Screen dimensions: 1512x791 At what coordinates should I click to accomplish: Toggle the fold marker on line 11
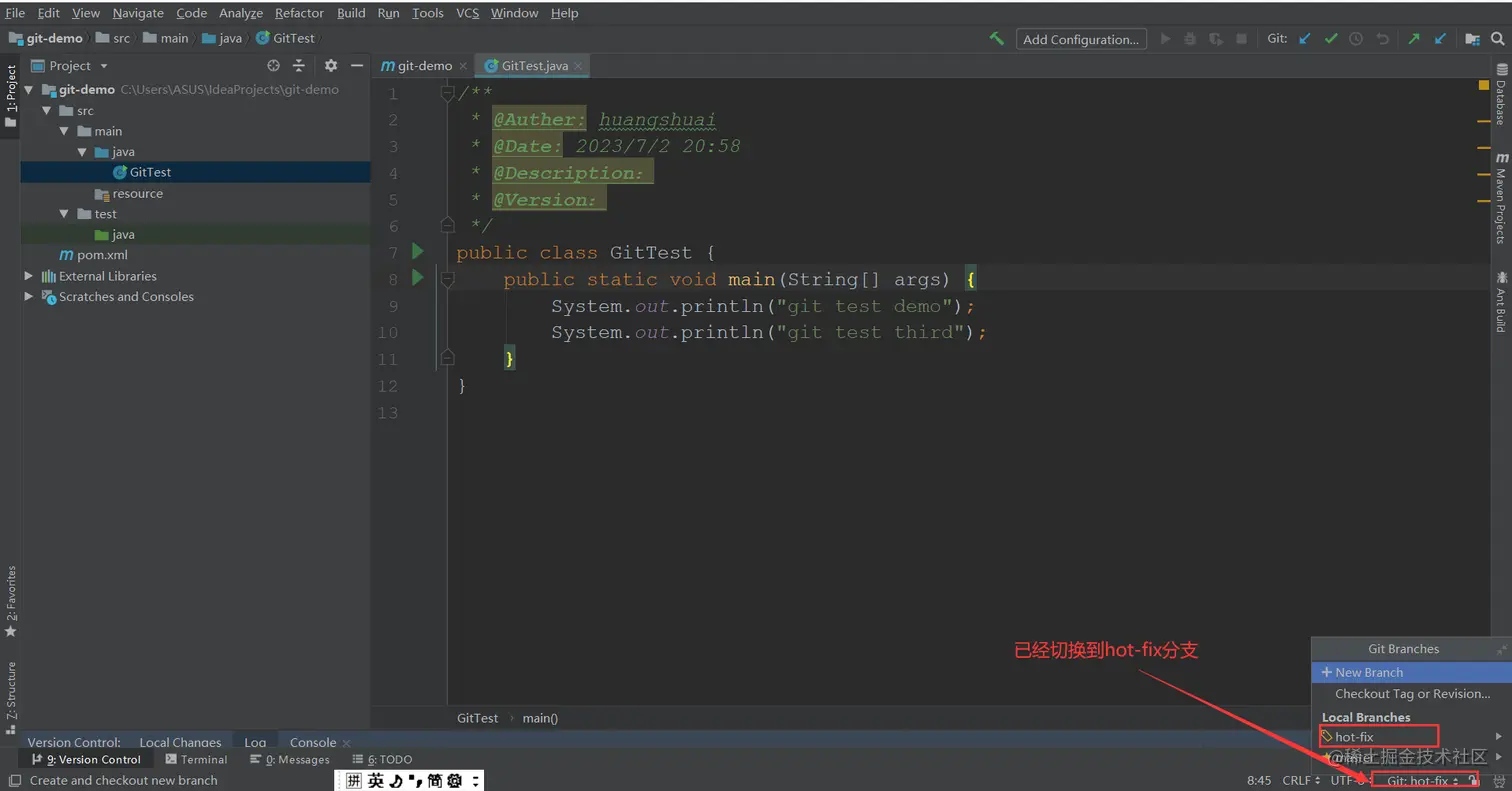[447, 358]
